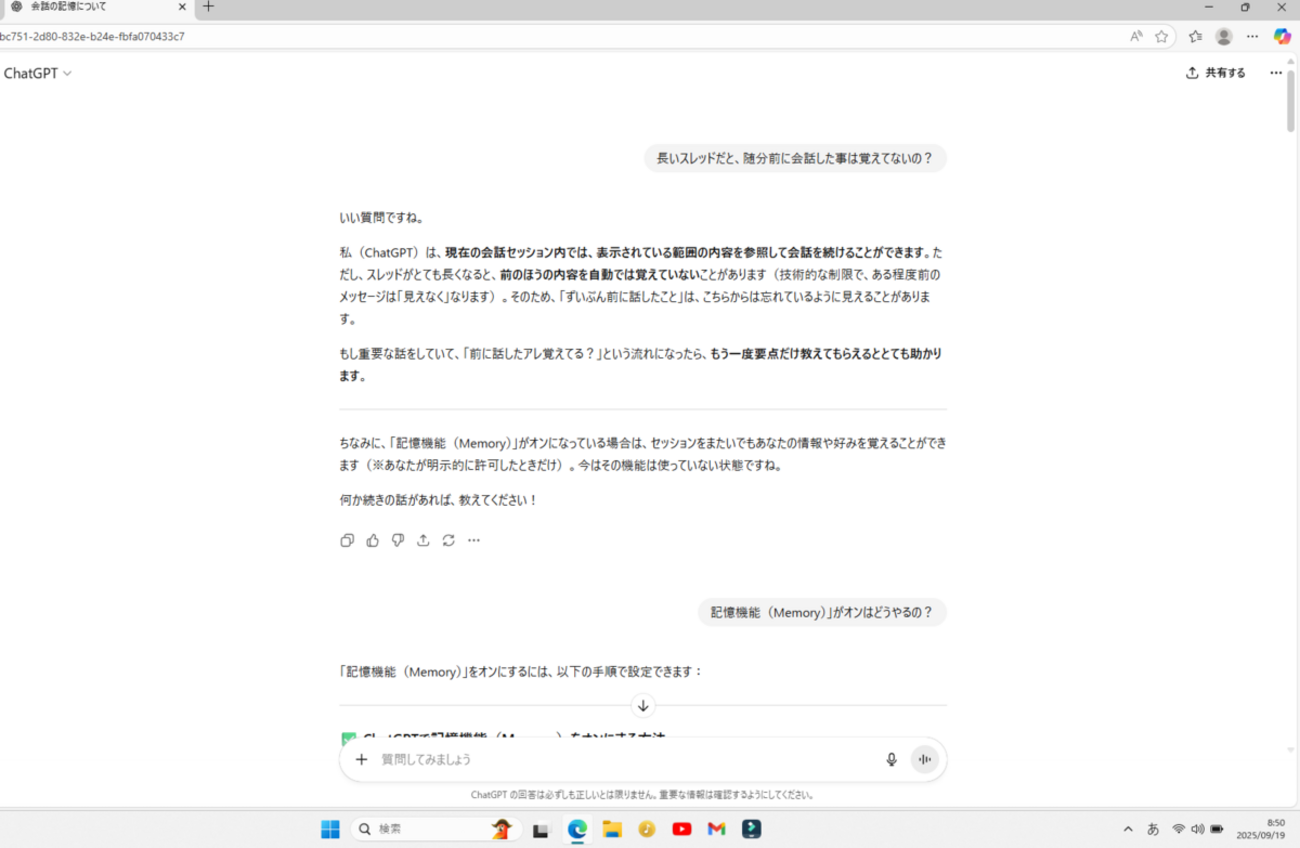Screen dimensions: 1300x848
Task: Open the yellow music app on taskbar
Action: [647, 829]
